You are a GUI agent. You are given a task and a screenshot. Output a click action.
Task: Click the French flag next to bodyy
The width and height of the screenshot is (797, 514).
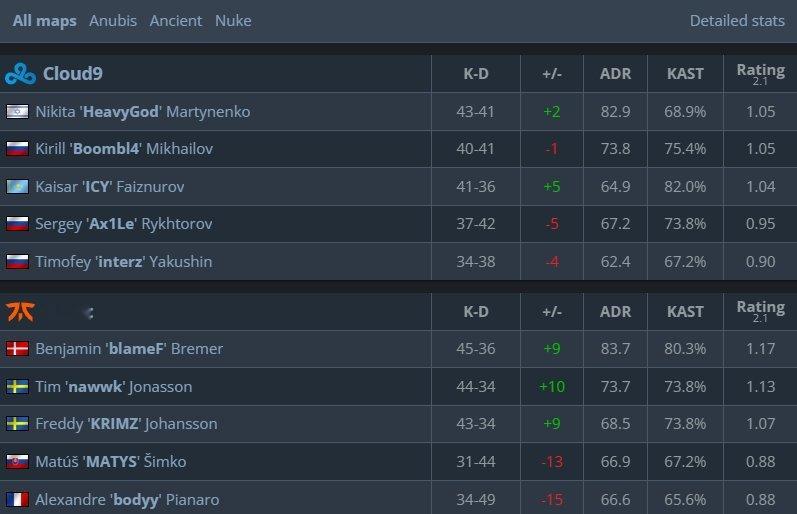[17, 499]
